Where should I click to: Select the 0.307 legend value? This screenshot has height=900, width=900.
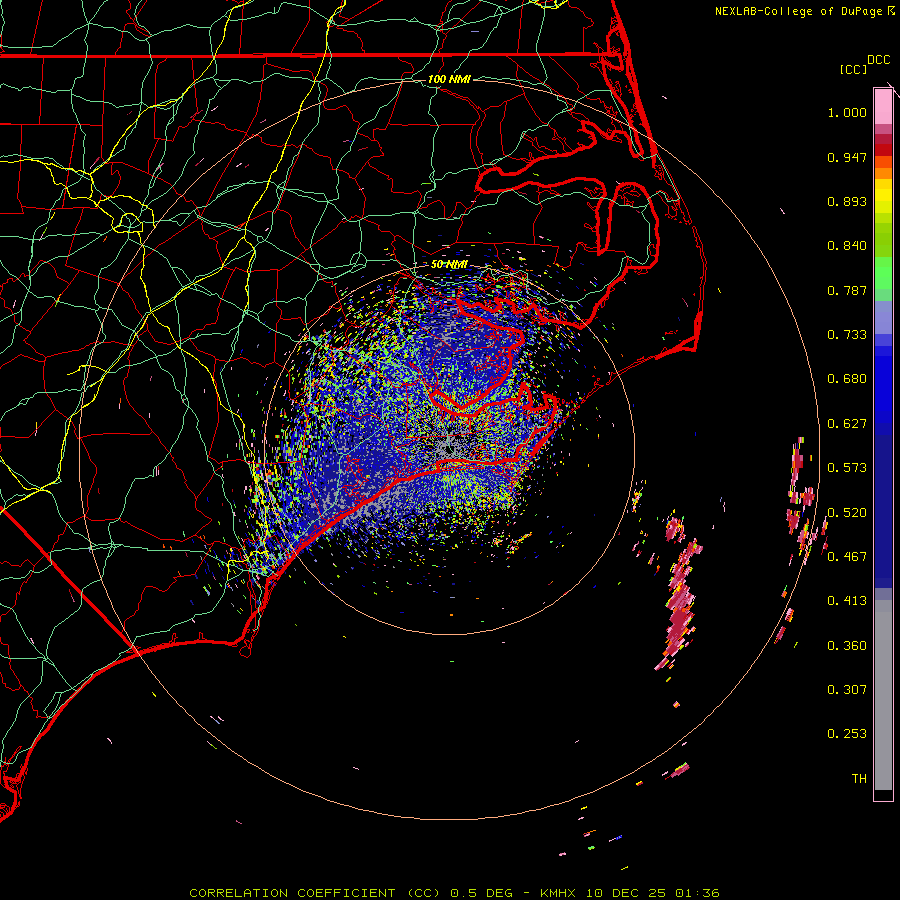847,690
